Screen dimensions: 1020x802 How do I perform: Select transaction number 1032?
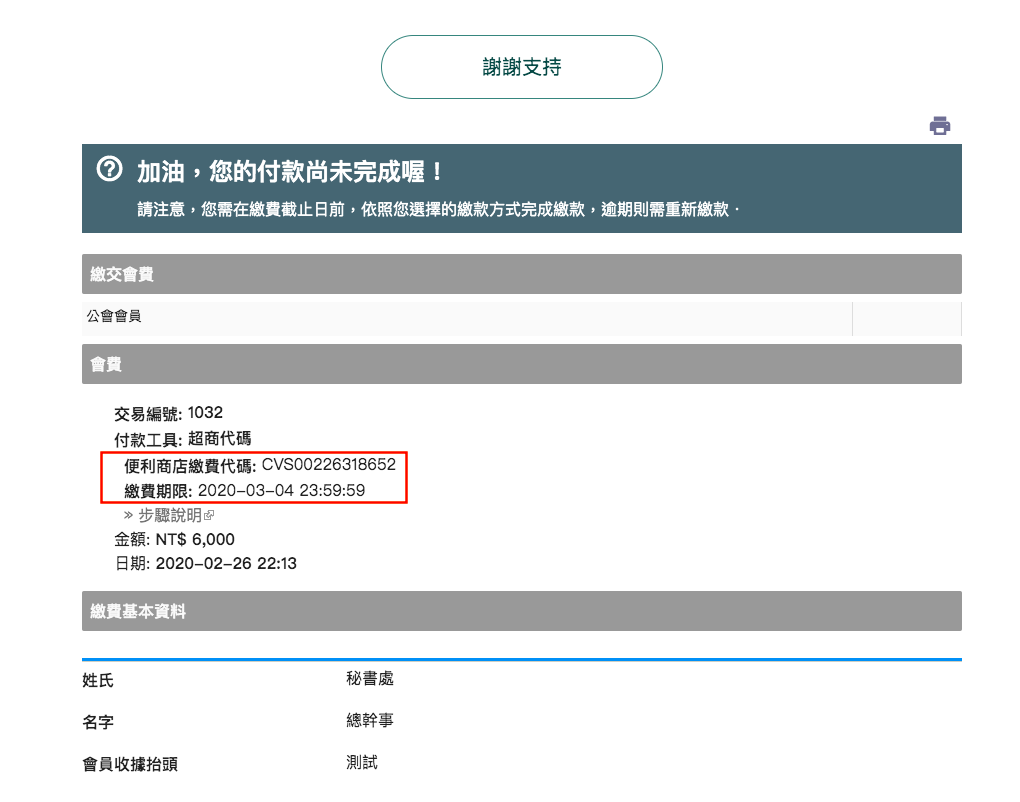click(x=205, y=412)
